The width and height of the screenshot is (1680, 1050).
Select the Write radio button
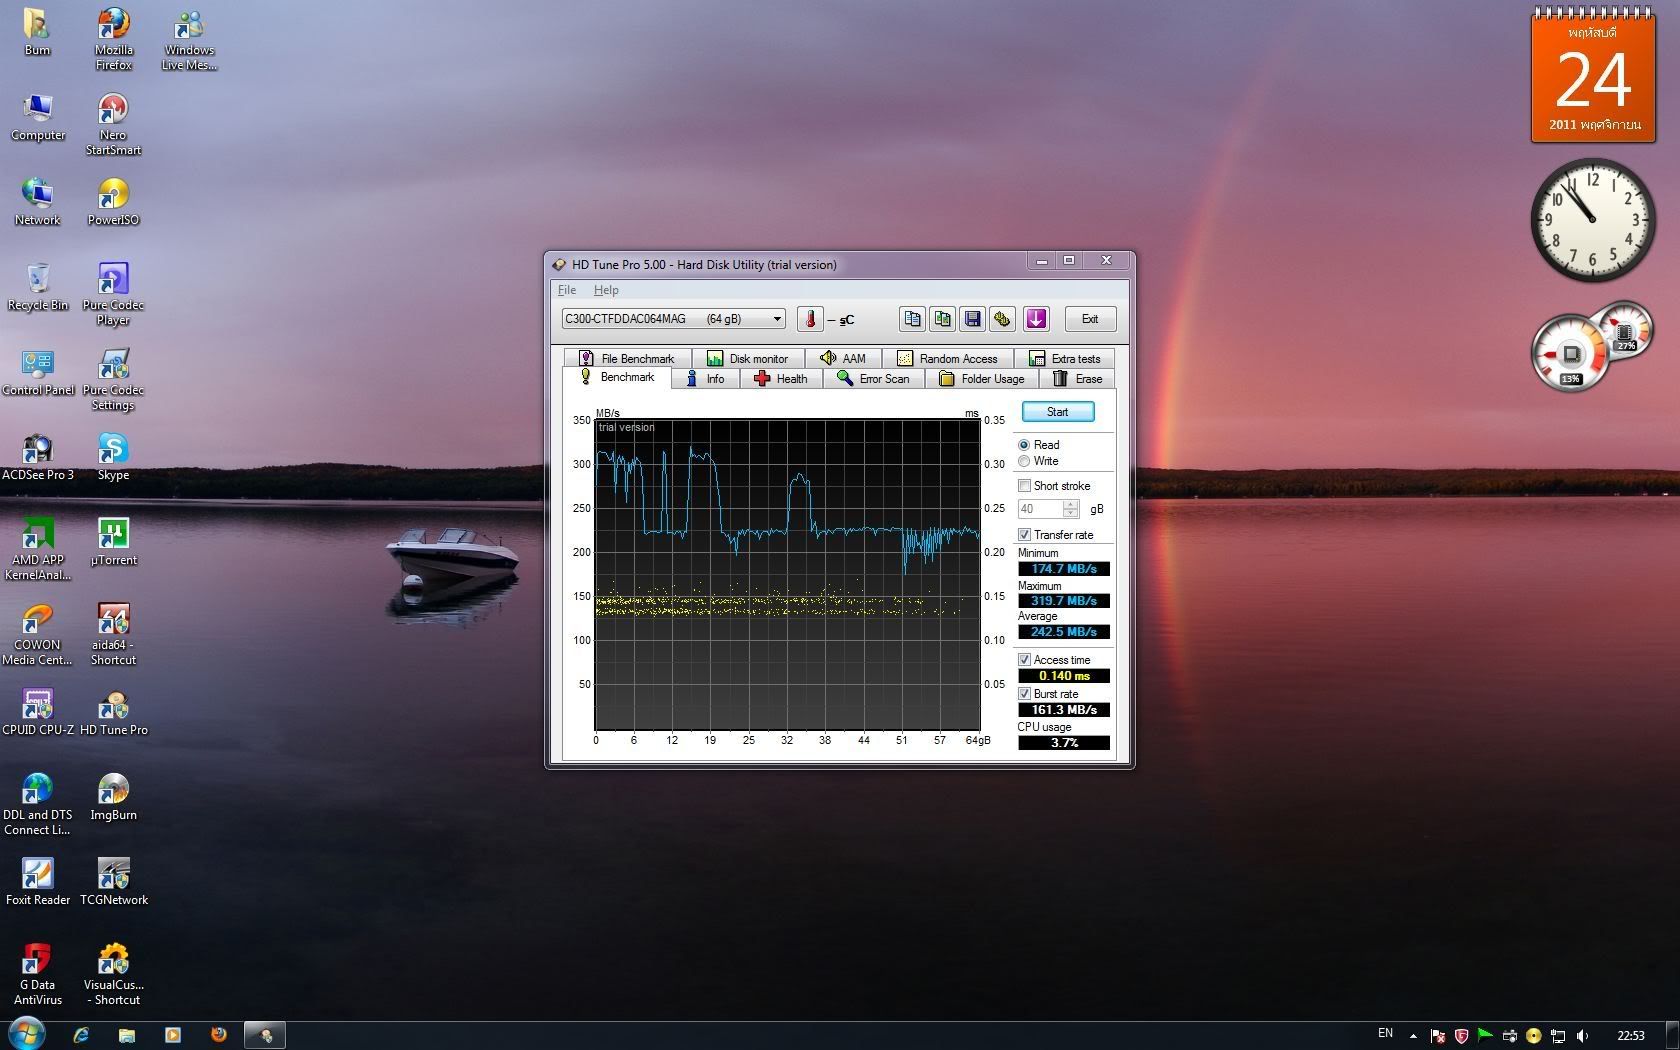[1024, 461]
